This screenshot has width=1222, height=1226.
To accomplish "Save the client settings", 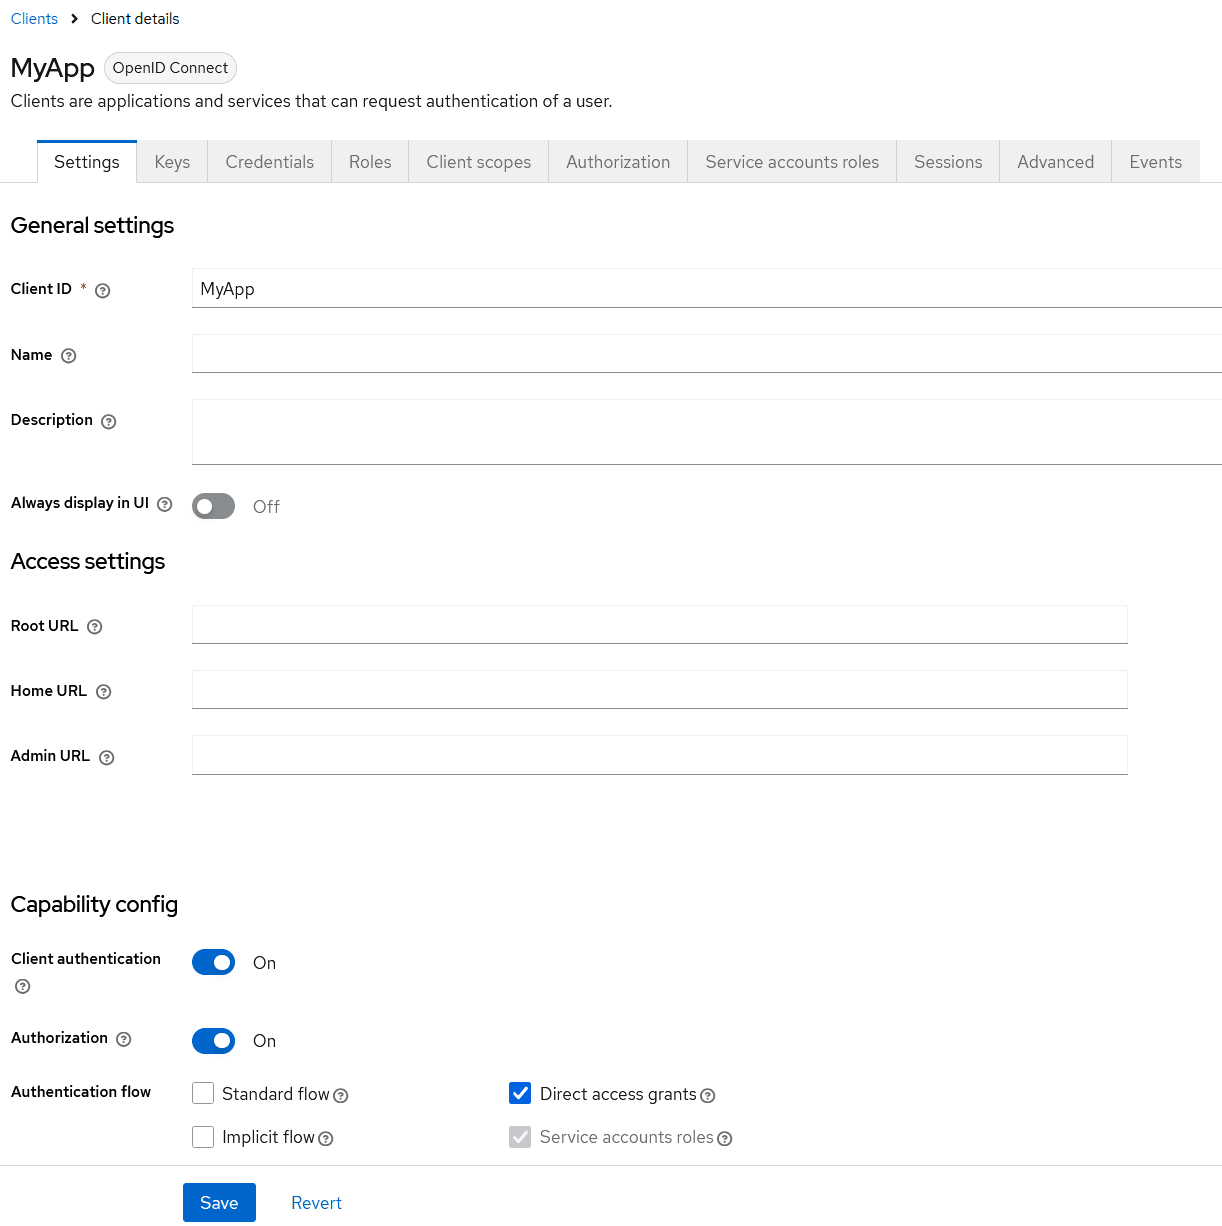I will [218, 1202].
